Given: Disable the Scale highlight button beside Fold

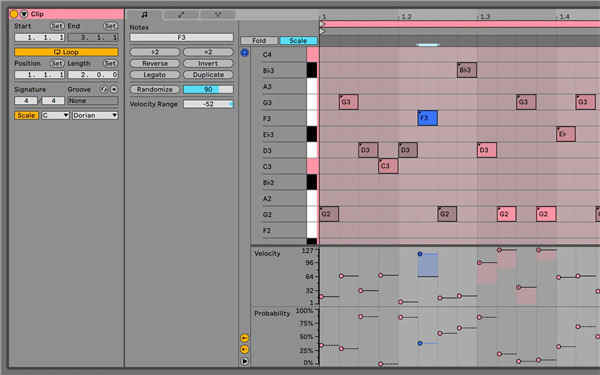Looking at the screenshot, I should tap(298, 41).
